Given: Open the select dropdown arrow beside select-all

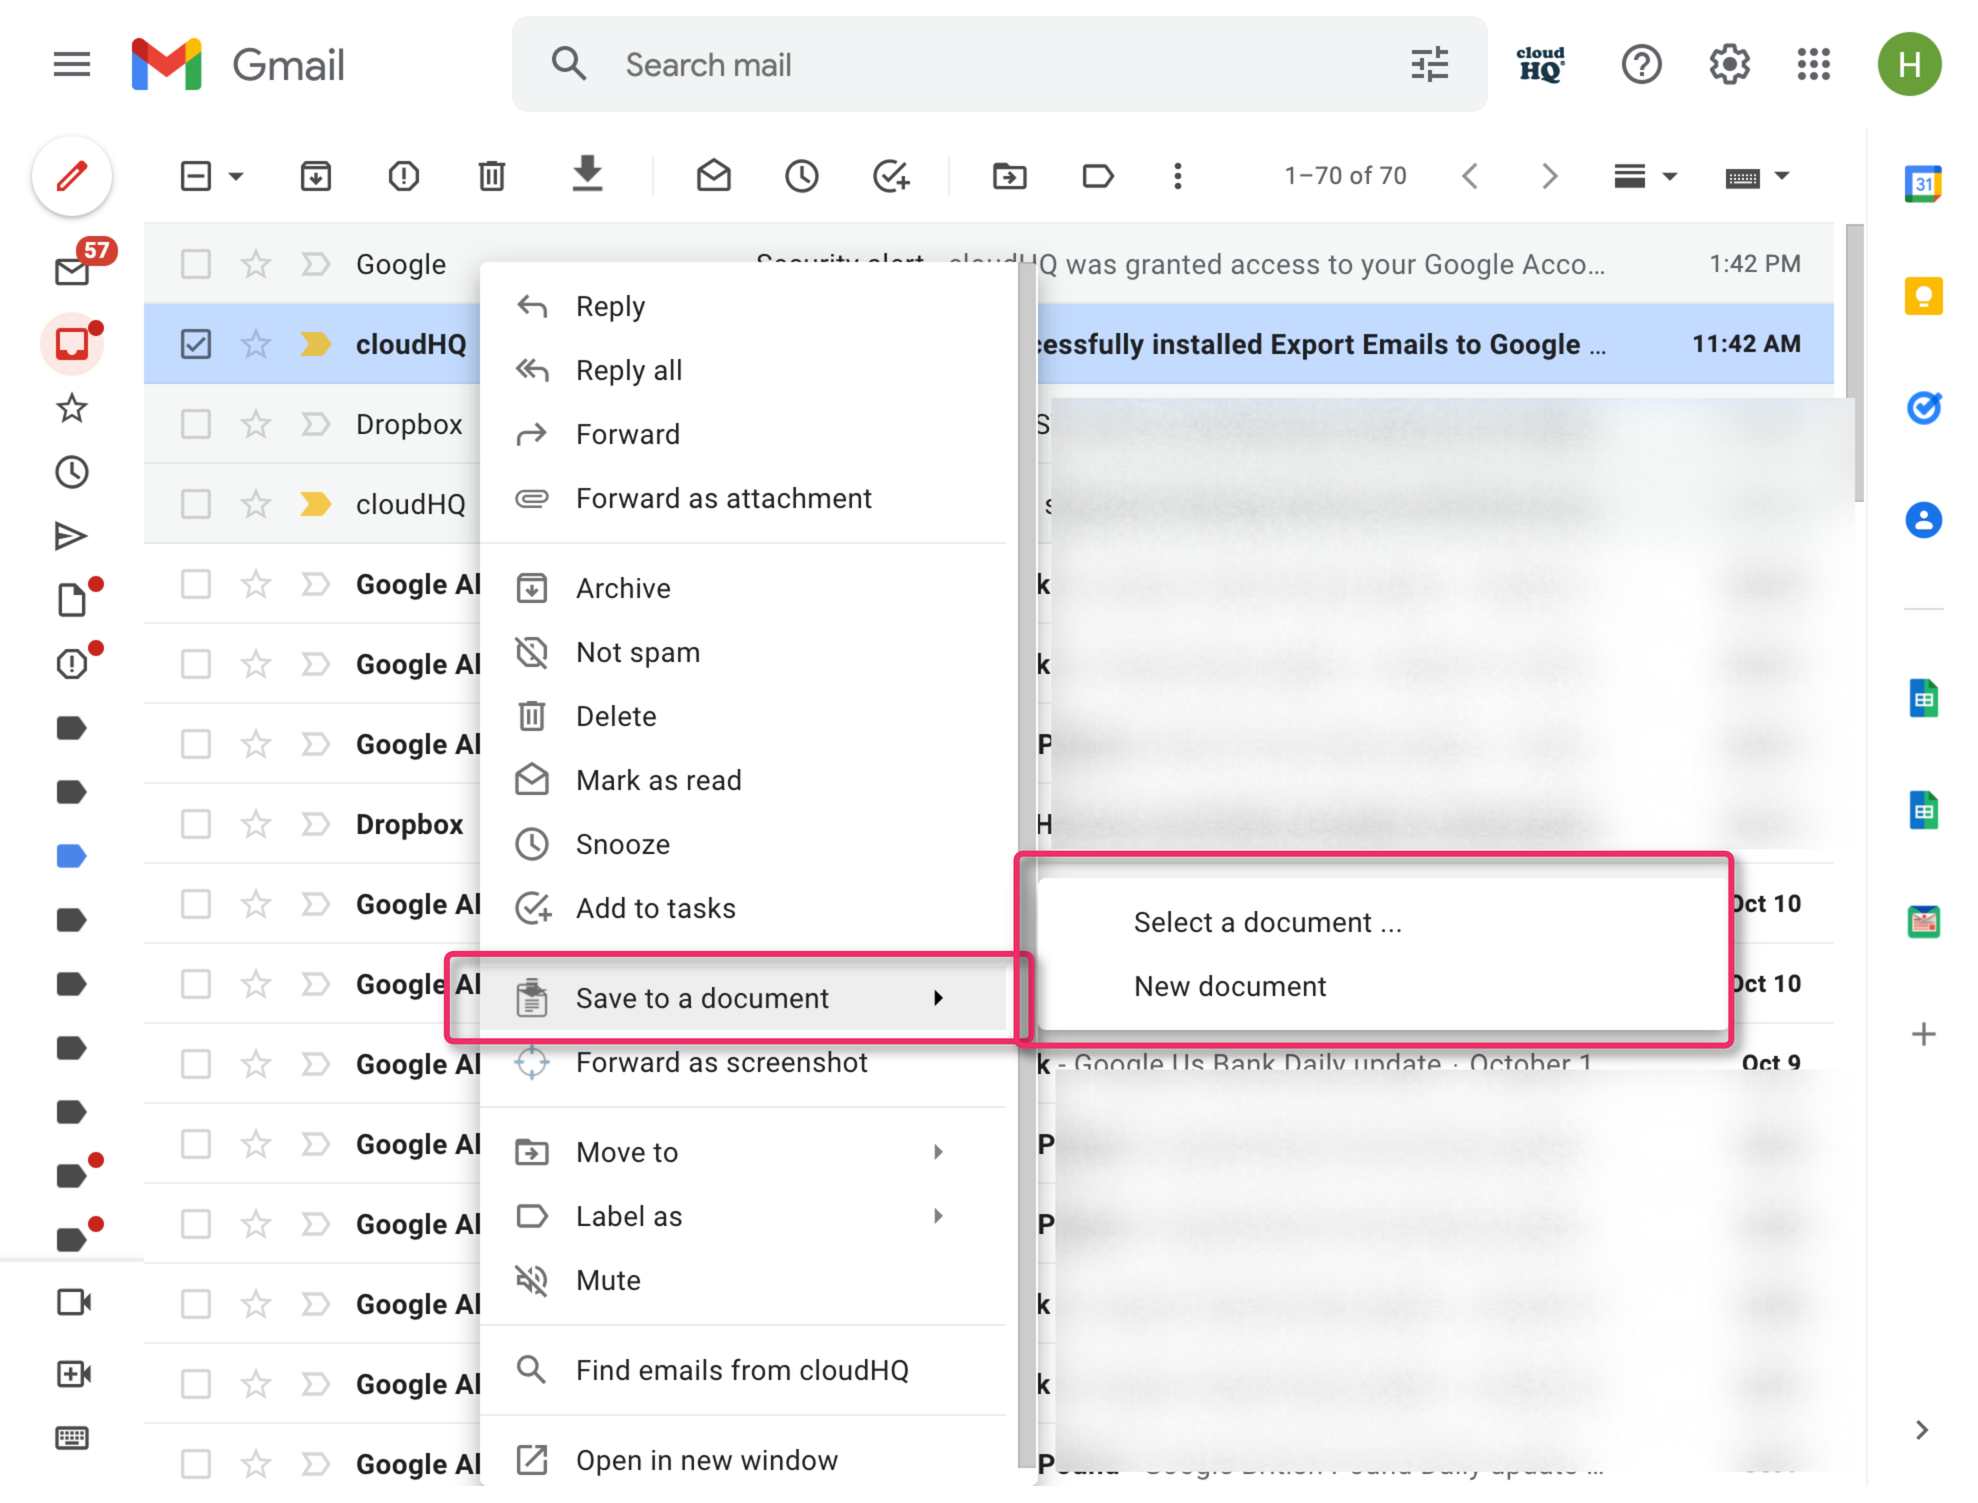Looking at the screenshot, I should (236, 177).
